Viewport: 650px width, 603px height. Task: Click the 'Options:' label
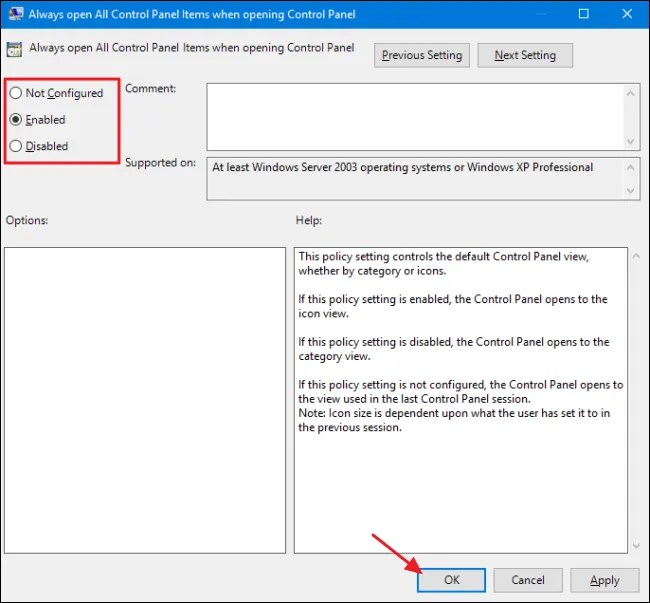(27, 220)
